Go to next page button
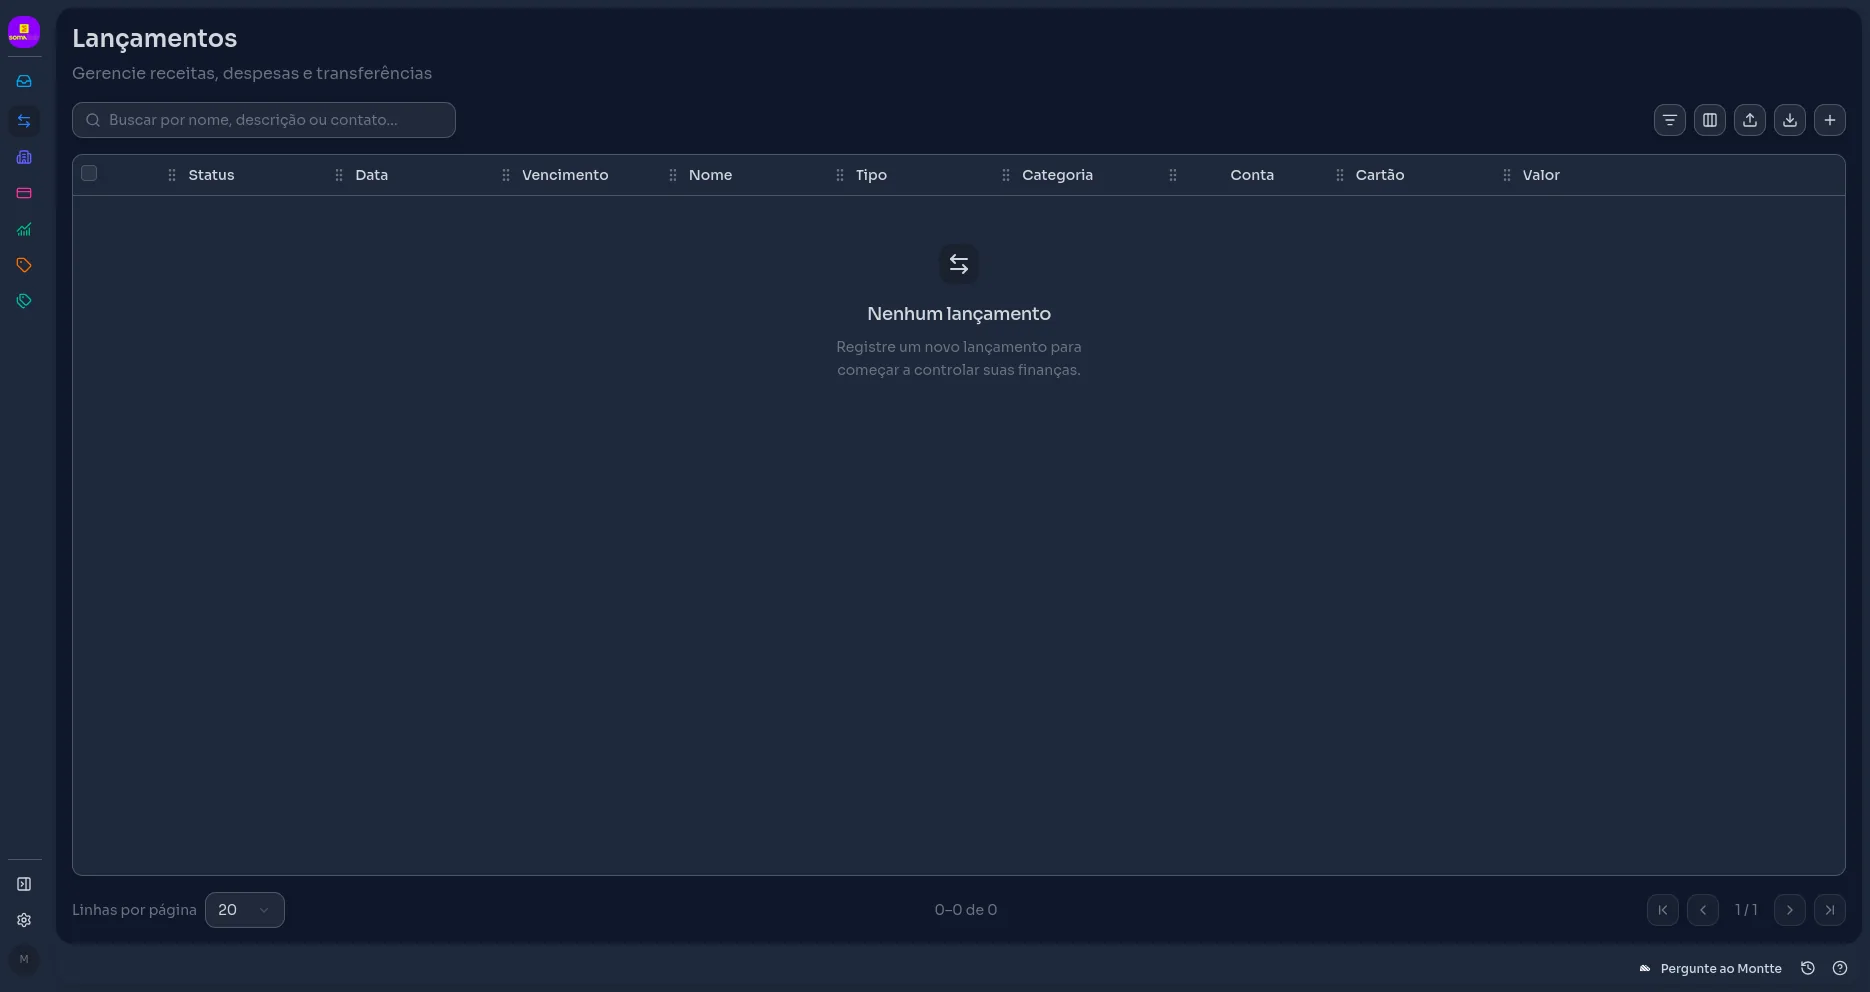The width and height of the screenshot is (1870, 992). click(1790, 910)
